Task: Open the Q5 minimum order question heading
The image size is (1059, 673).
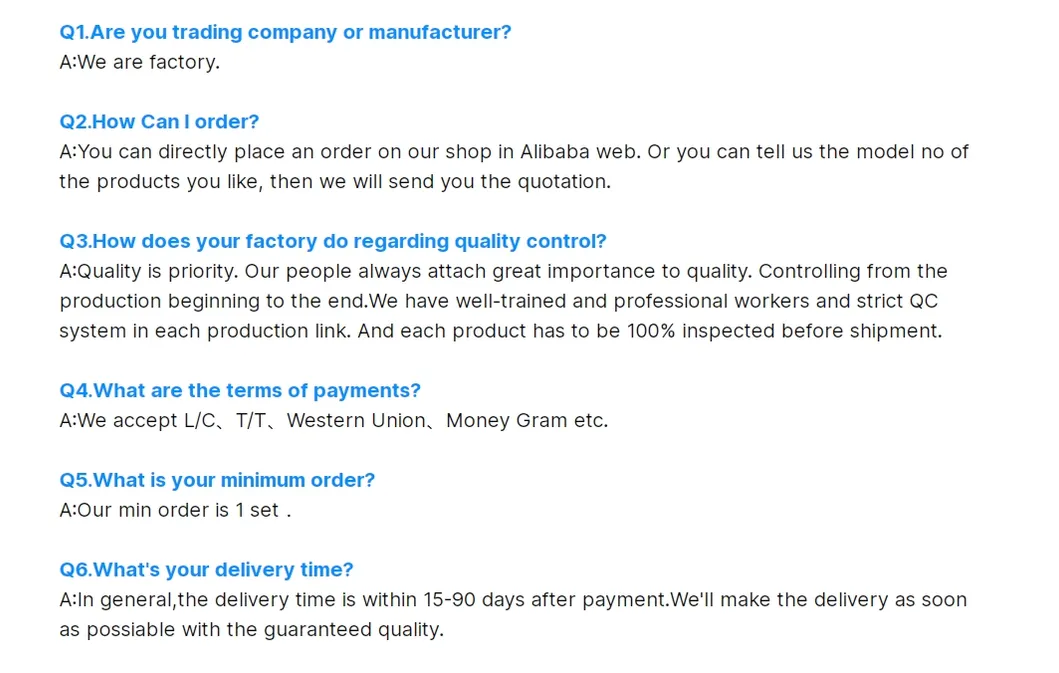Action: (217, 481)
